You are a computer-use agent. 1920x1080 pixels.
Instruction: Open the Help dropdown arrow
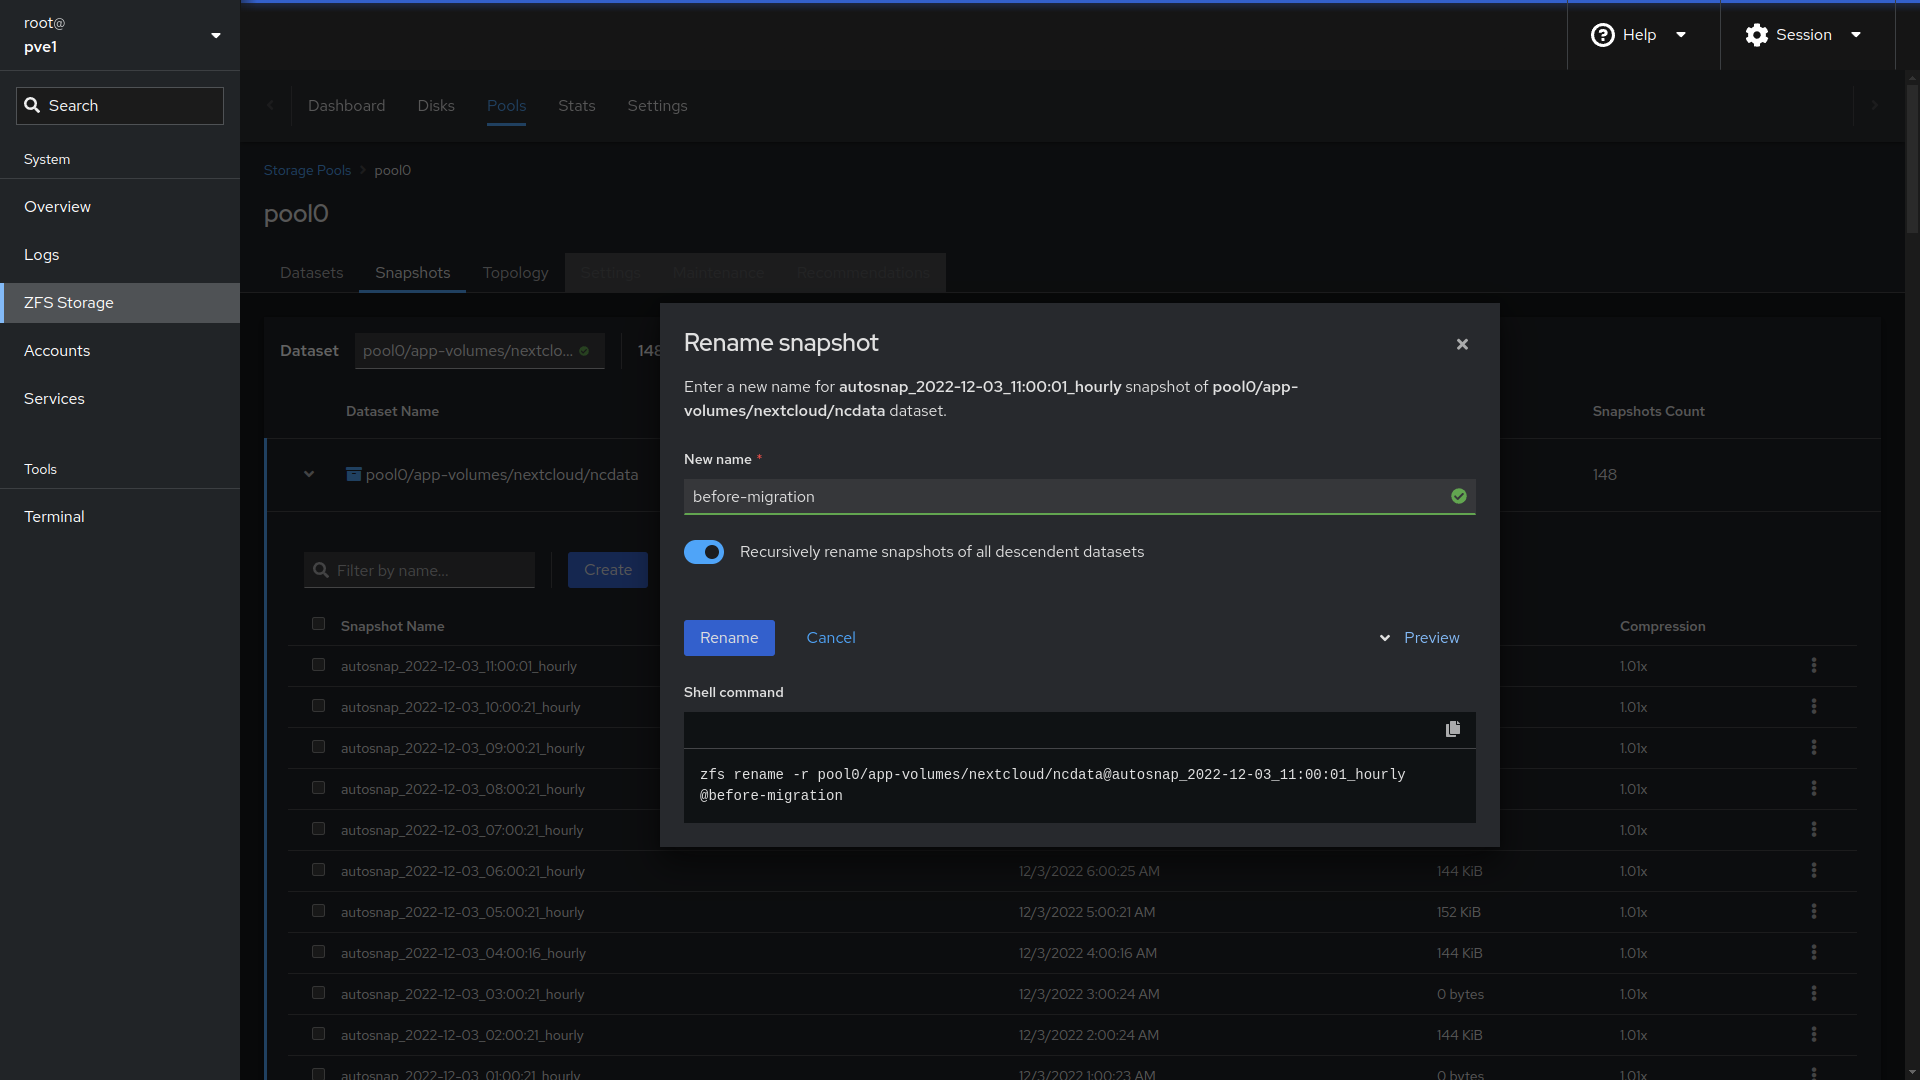pos(1681,35)
